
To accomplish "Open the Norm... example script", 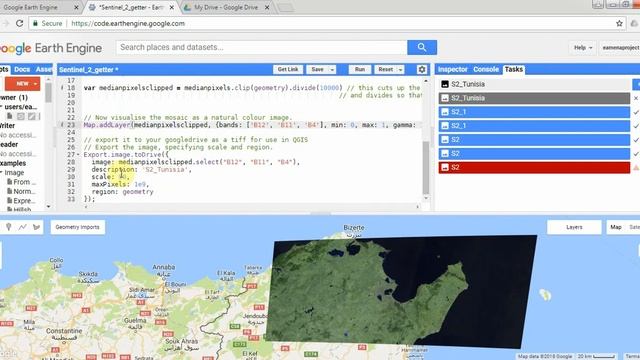I will click(22, 191).
